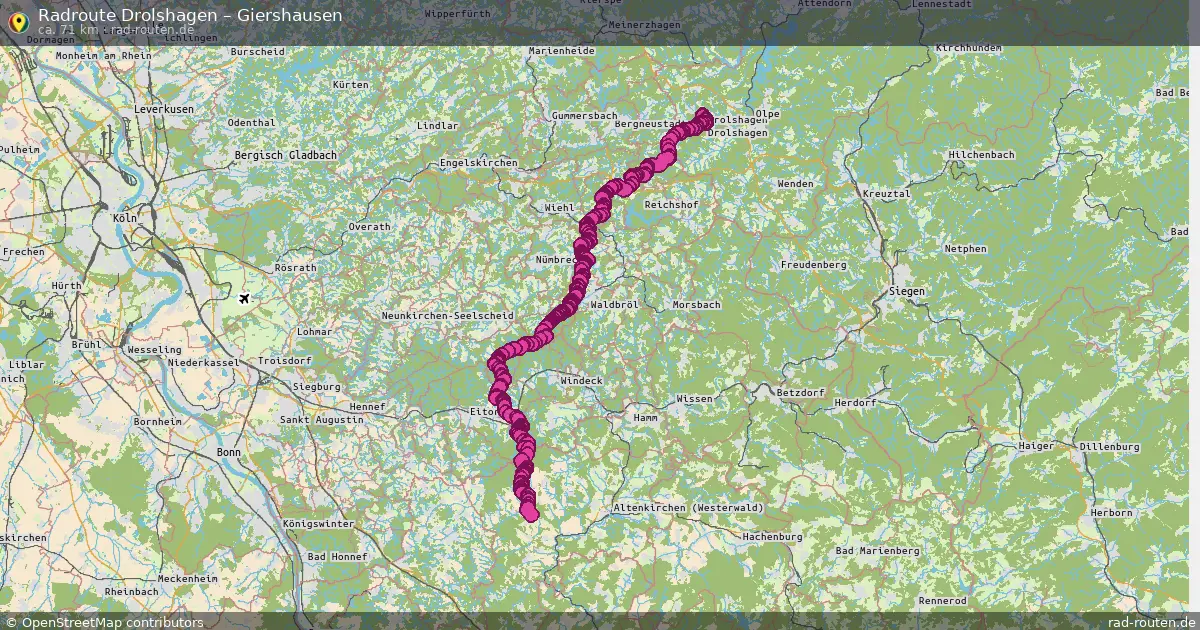Click the Herborn label
This screenshot has width=1200, height=630.
point(1112,512)
